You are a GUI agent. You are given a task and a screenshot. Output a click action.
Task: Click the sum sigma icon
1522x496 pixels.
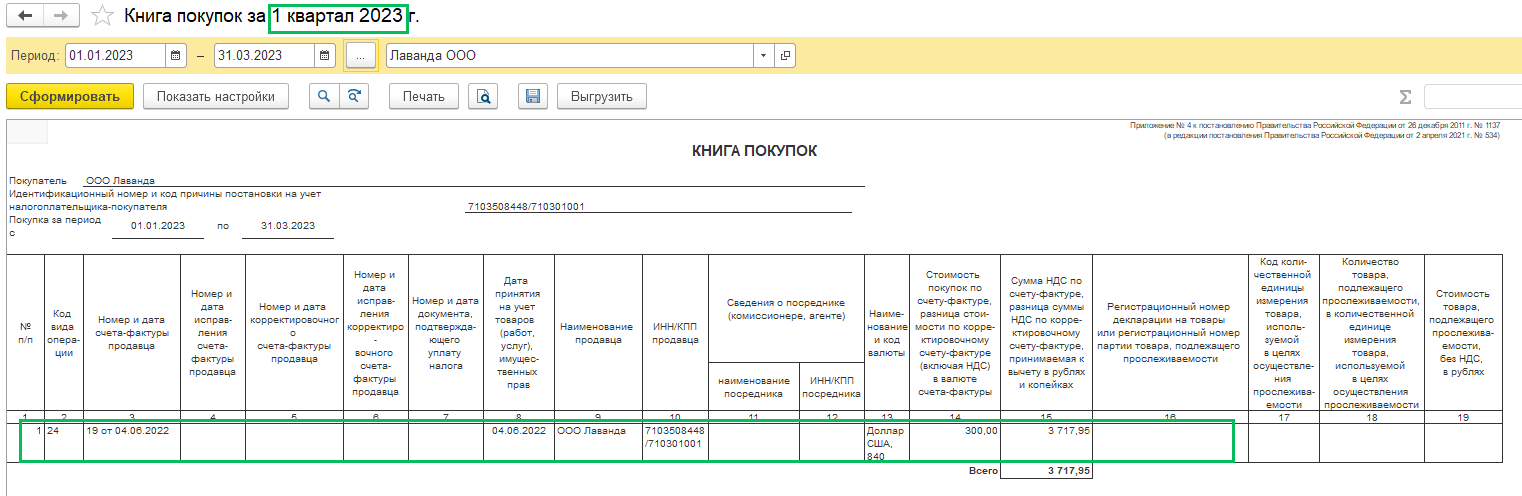[x=1405, y=97]
